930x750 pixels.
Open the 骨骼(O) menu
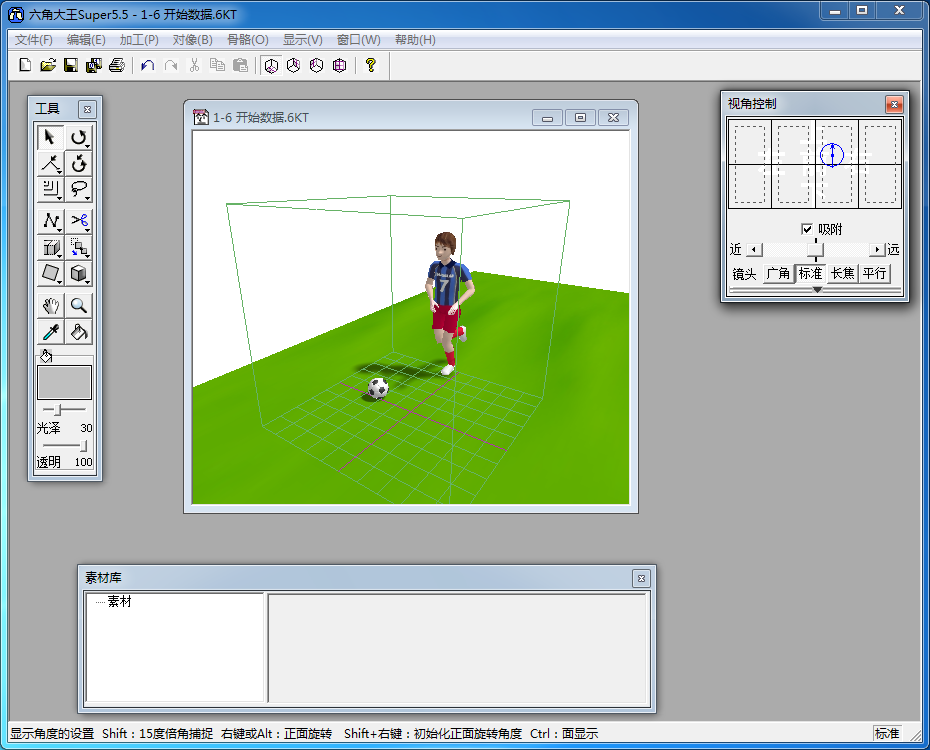pos(247,40)
